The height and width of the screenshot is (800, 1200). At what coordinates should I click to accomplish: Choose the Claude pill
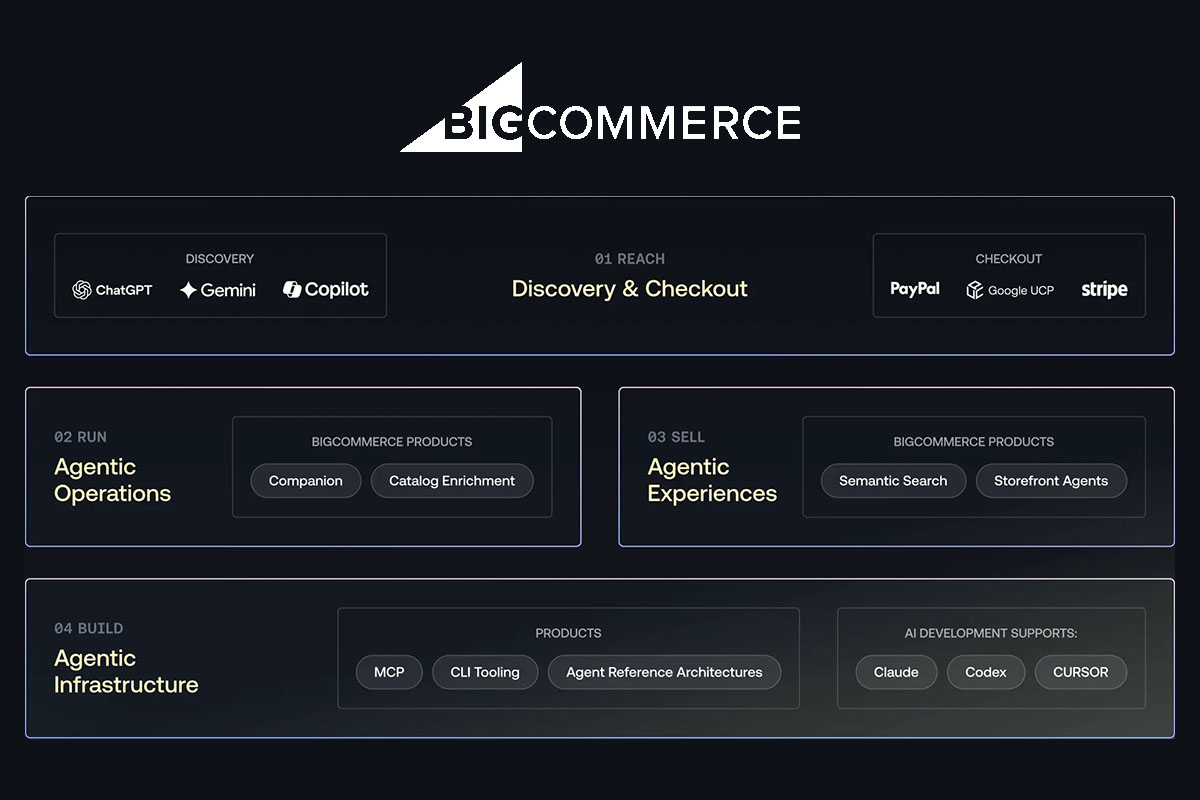[896, 672]
